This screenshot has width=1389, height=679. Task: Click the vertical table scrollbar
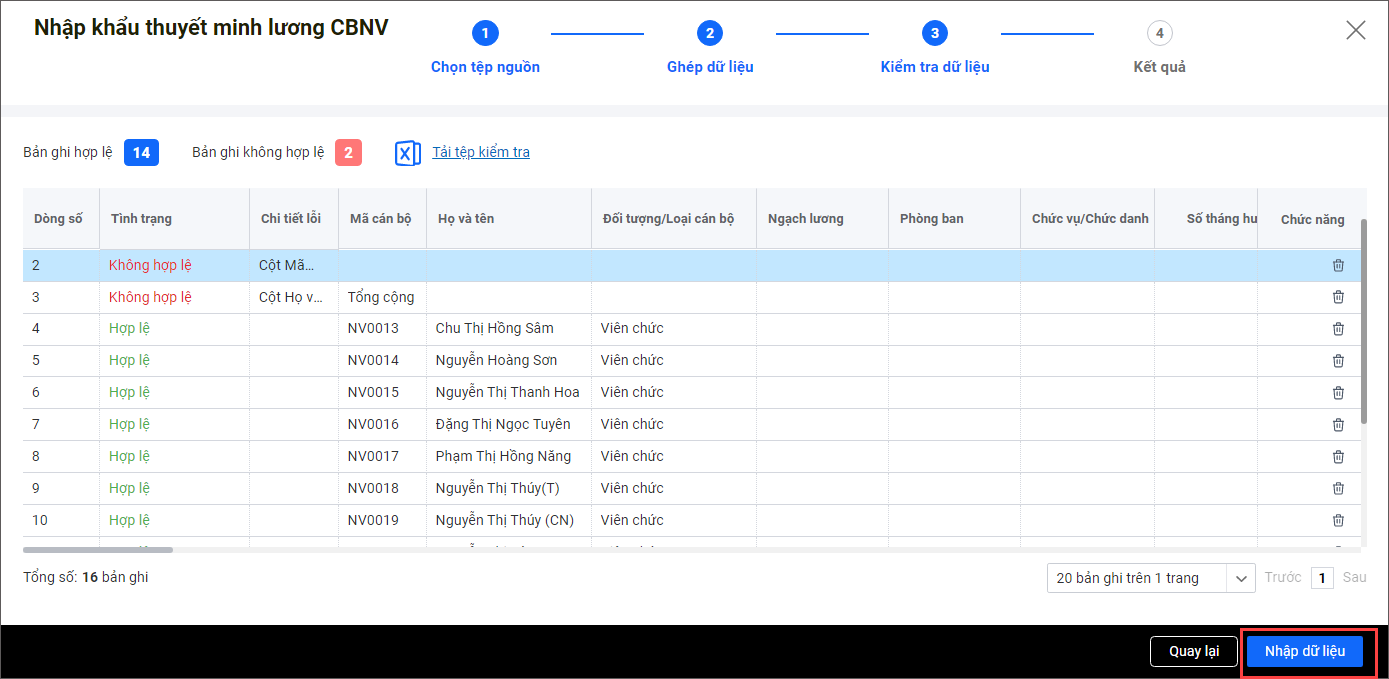pyautogui.click(x=1362, y=320)
